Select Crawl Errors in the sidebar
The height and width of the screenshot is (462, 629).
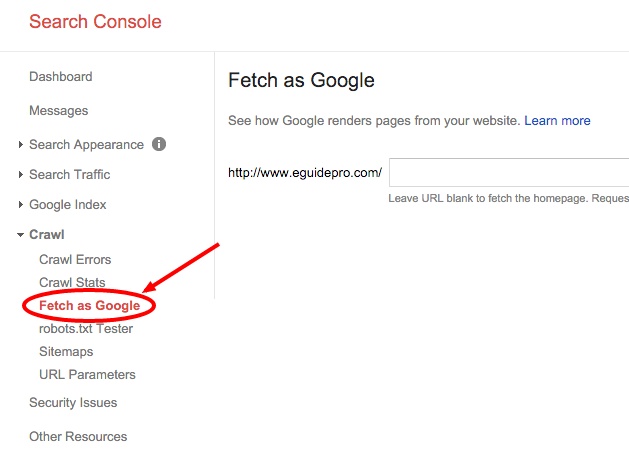coord(75,259)
